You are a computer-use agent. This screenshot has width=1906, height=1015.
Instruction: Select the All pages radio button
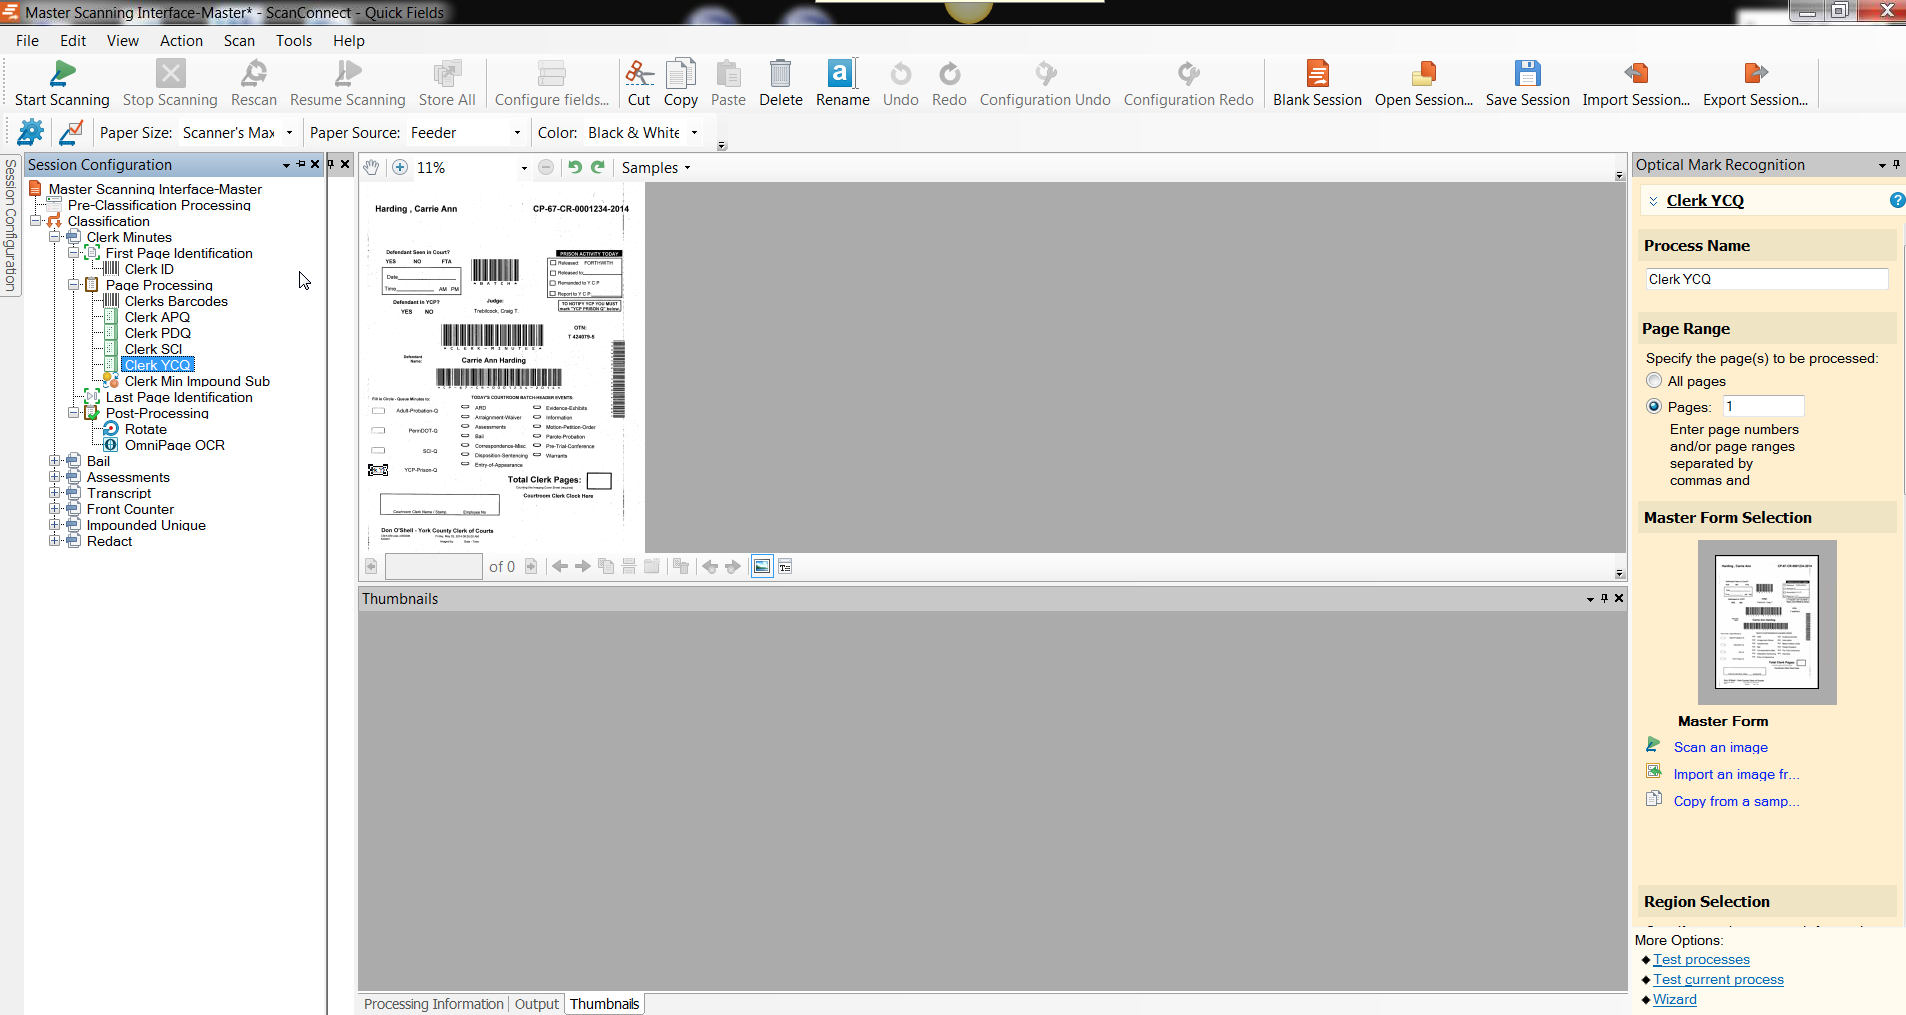(1654, 381)
